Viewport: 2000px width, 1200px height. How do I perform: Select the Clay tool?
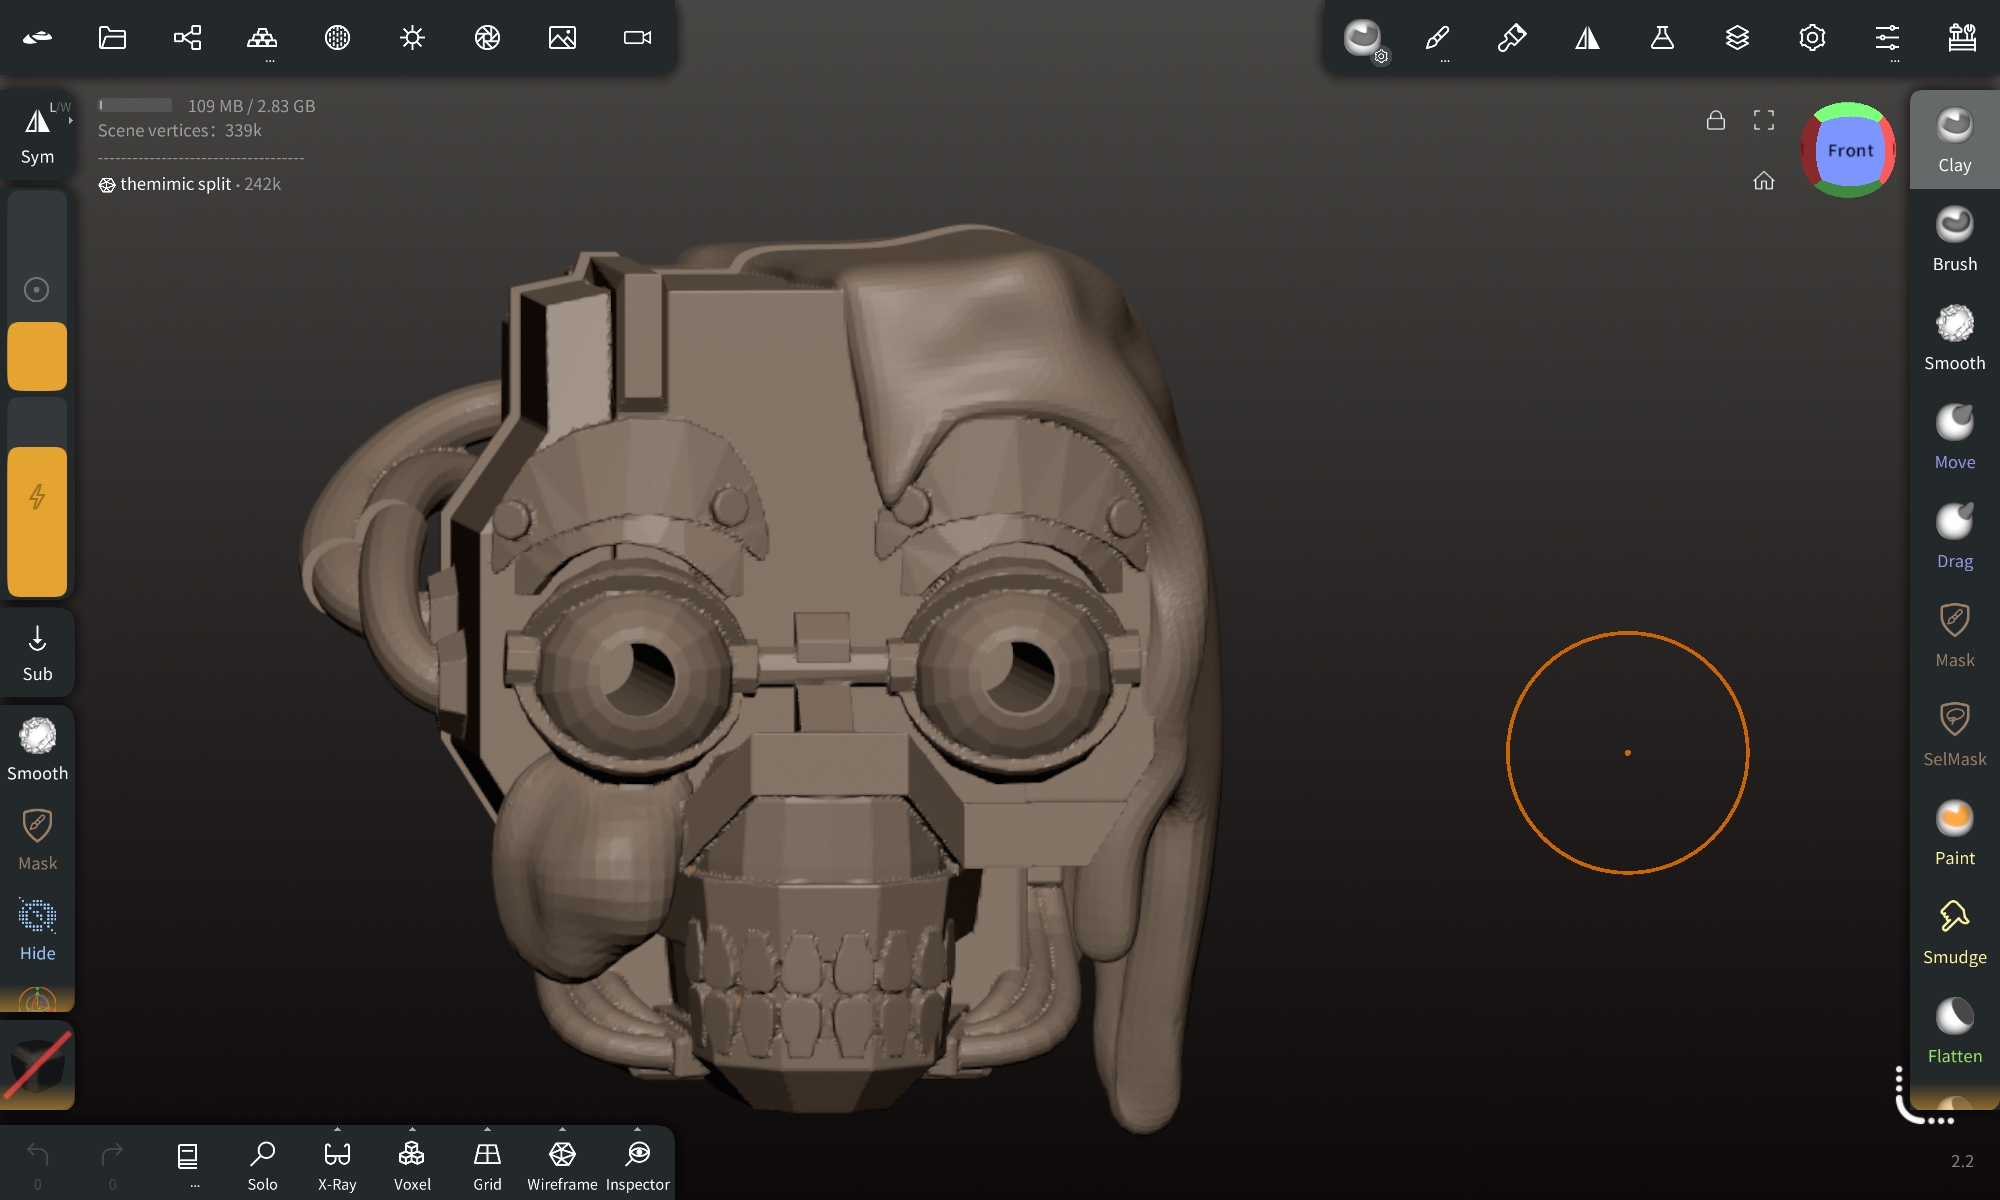1954,140
